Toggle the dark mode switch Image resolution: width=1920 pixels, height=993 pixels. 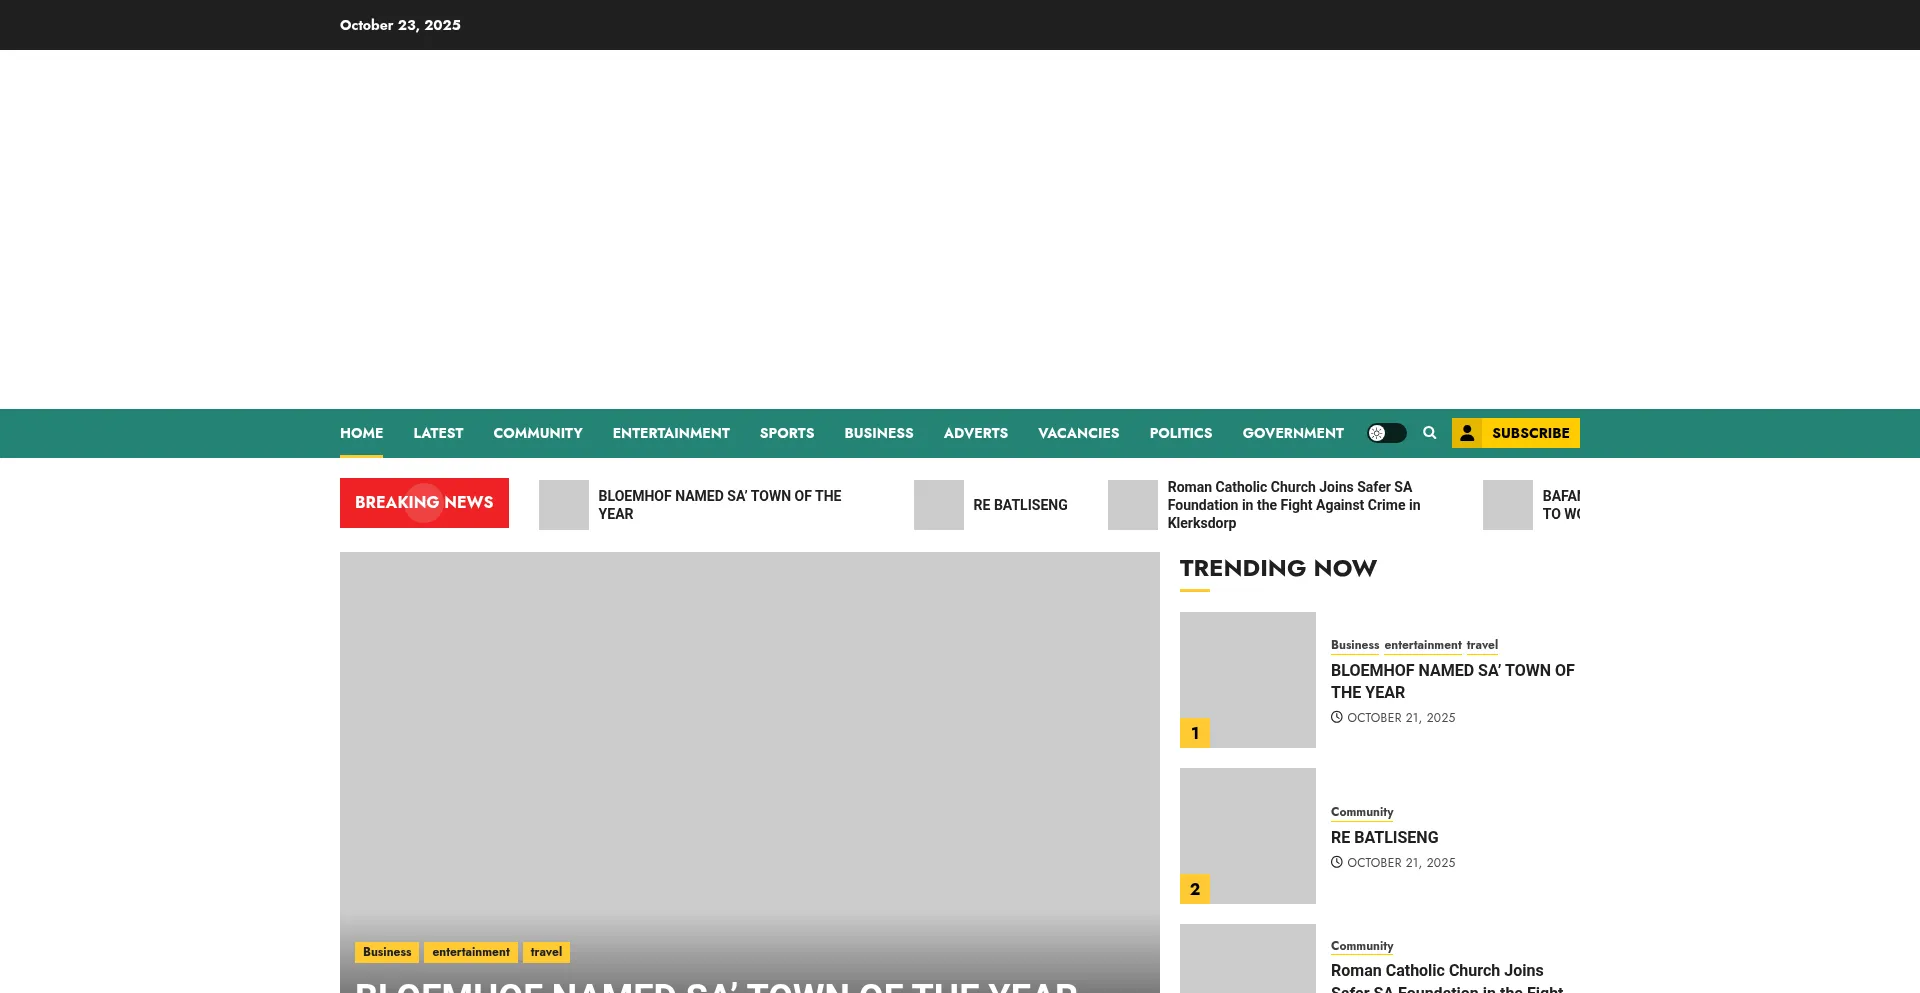click(x=1386, y=433)
